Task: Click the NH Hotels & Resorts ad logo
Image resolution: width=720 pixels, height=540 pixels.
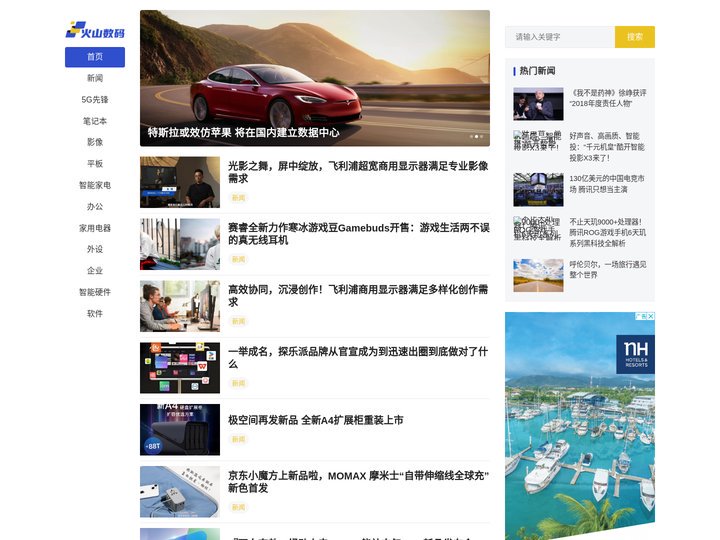Action: point(636,354)
